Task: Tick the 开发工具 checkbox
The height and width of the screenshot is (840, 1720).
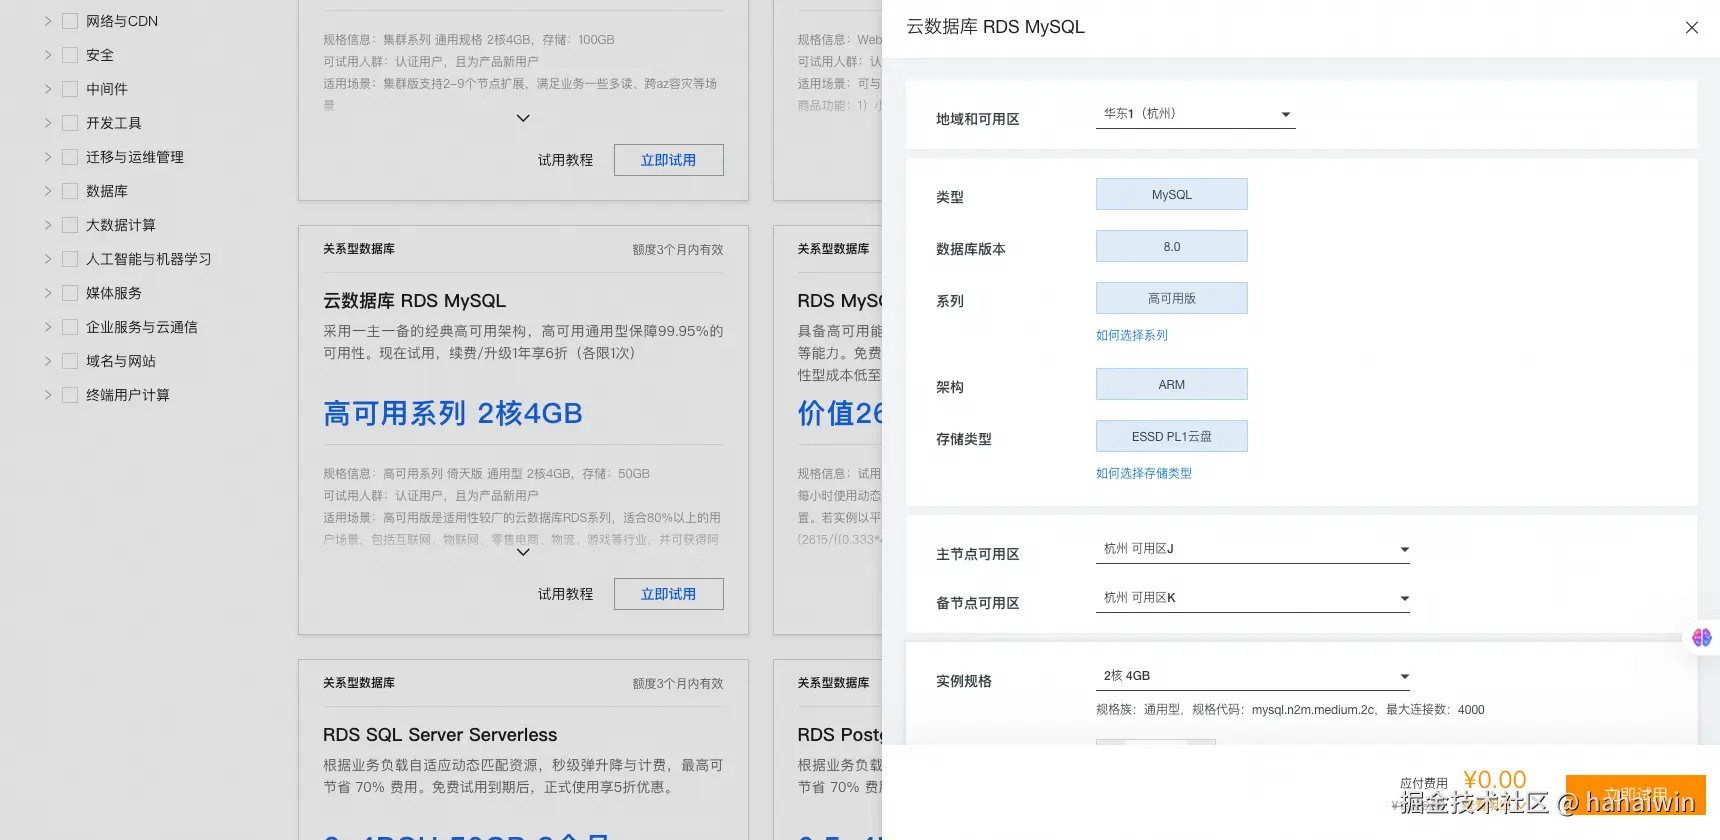Action: tap(70, 123)
